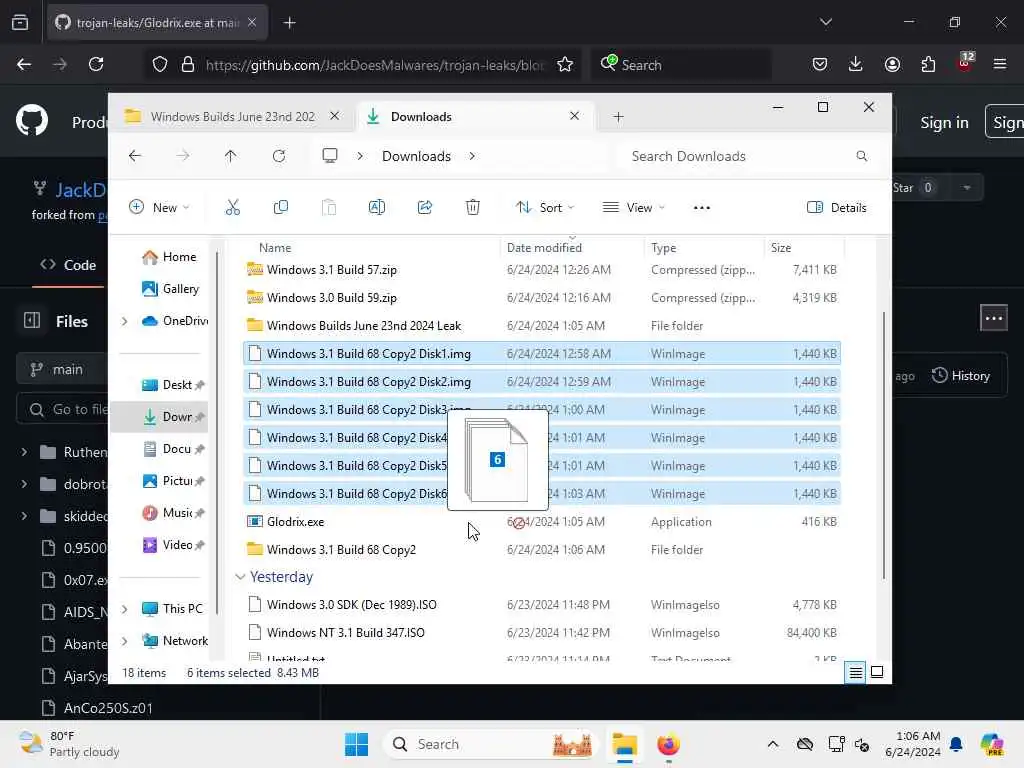Click the Delete trash can icon

(x=473, y=208)
